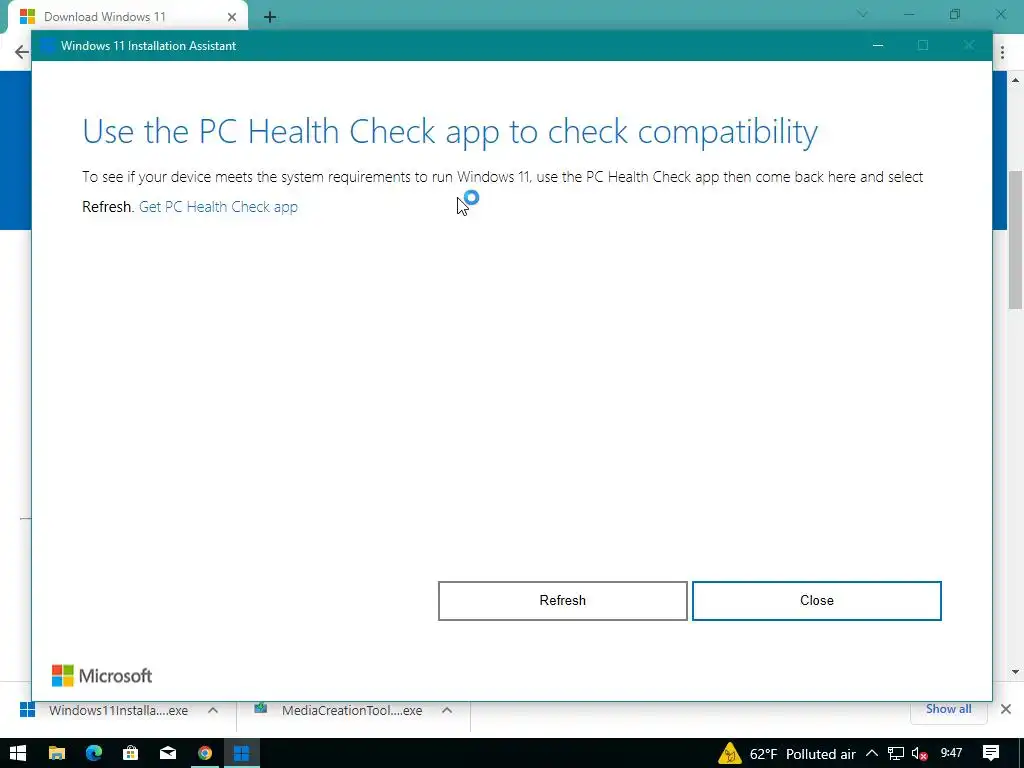Click Show all downloads
1024x768 pixels.
tap(948, 709)
